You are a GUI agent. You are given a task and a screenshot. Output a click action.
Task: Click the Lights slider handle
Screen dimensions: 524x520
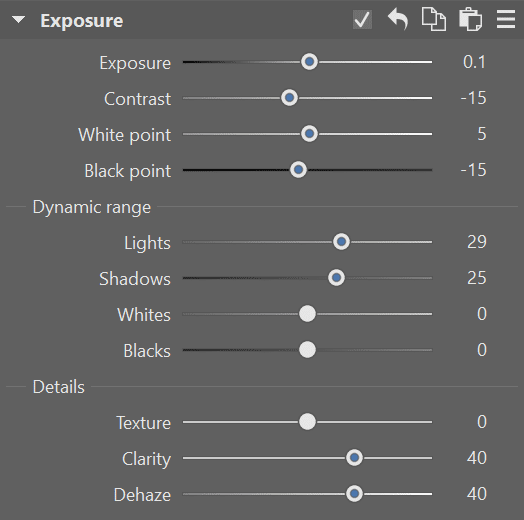tap(341, 242)
